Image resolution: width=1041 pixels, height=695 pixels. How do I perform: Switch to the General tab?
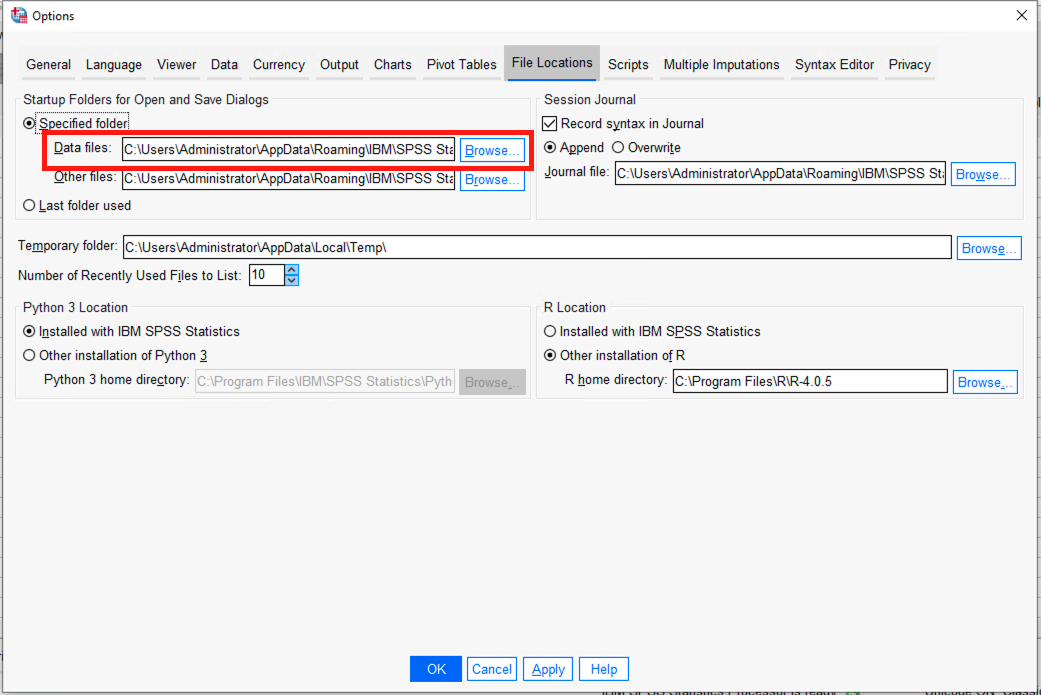click(48, 64)
